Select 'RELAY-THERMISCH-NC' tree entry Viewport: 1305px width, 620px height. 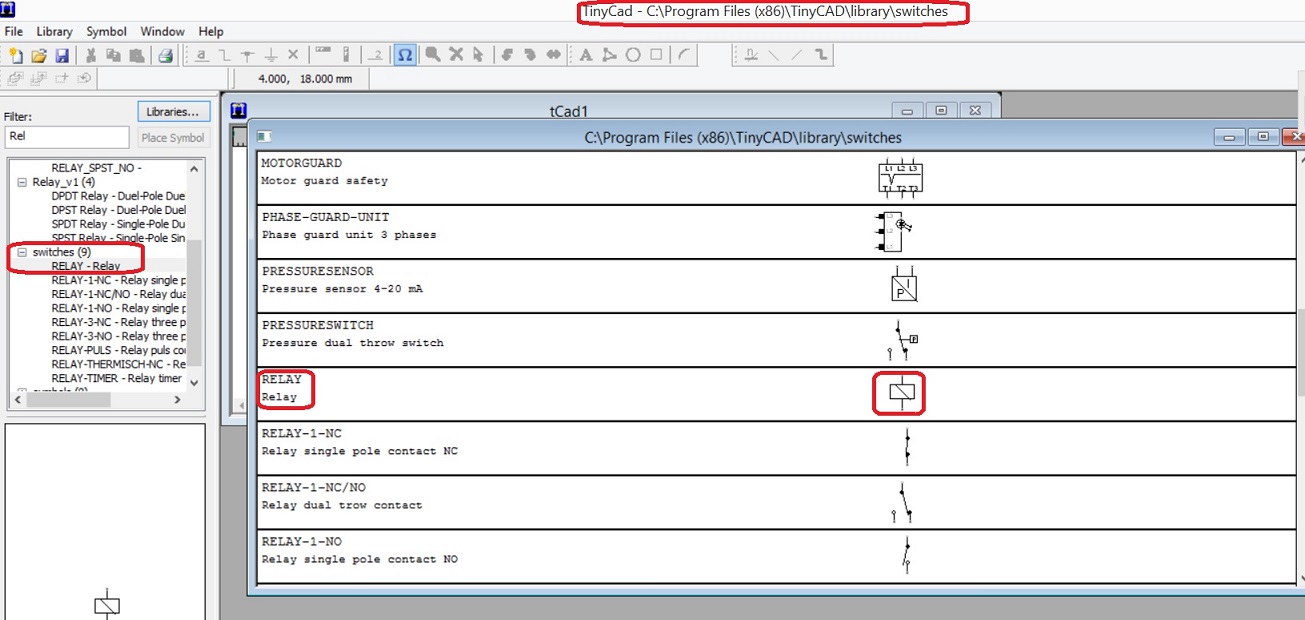click(x=118, y=364)
